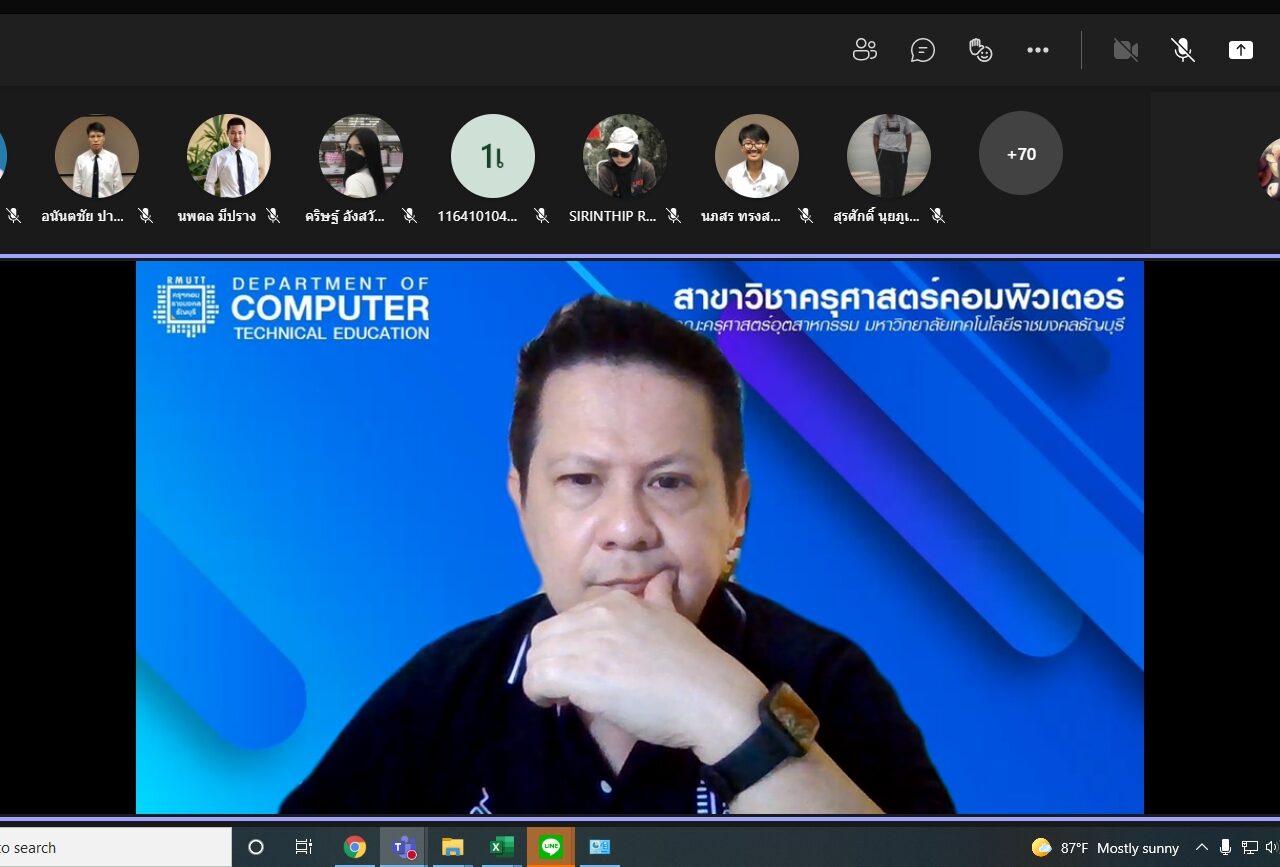This screenshot has height=867, width=1280.
Task: Toggle the camera on
Action: [x=1126, y=50]
